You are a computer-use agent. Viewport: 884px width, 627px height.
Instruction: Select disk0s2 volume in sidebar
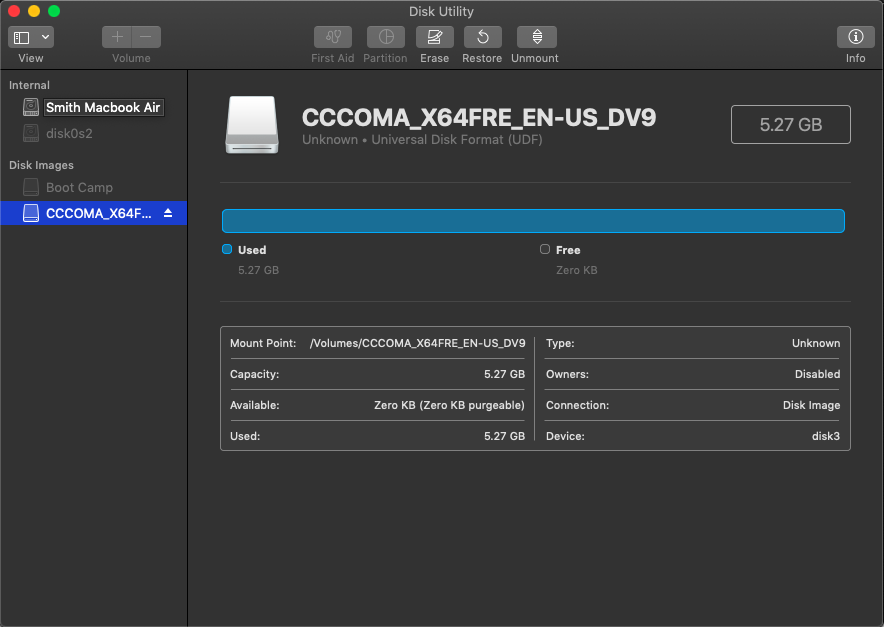[69, 134]
